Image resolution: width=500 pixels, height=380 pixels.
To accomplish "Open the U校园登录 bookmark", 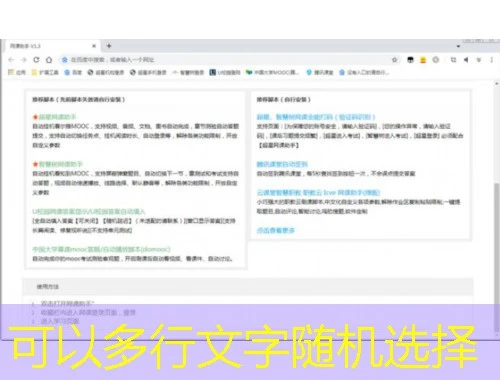I will (x=225, y=72).
